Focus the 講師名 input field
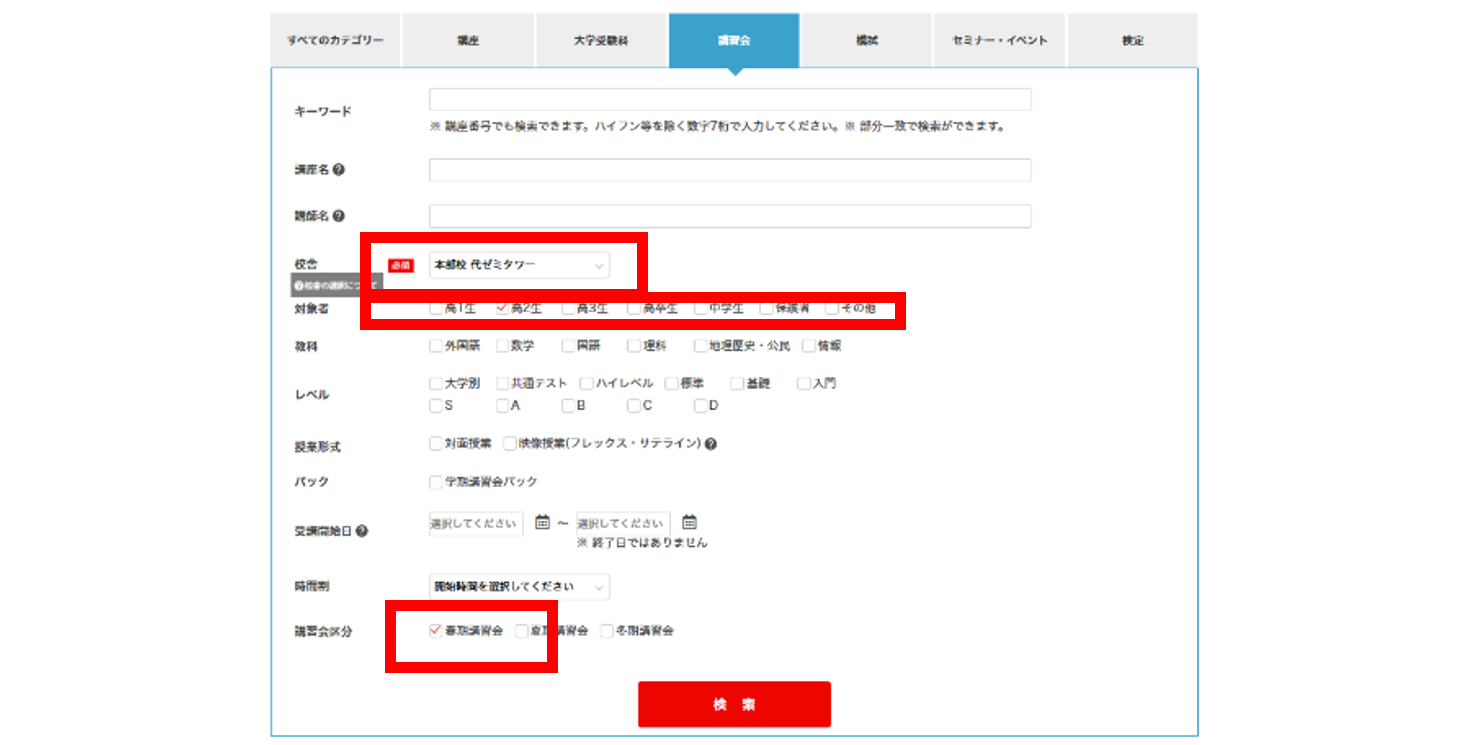 coord(730,216)
